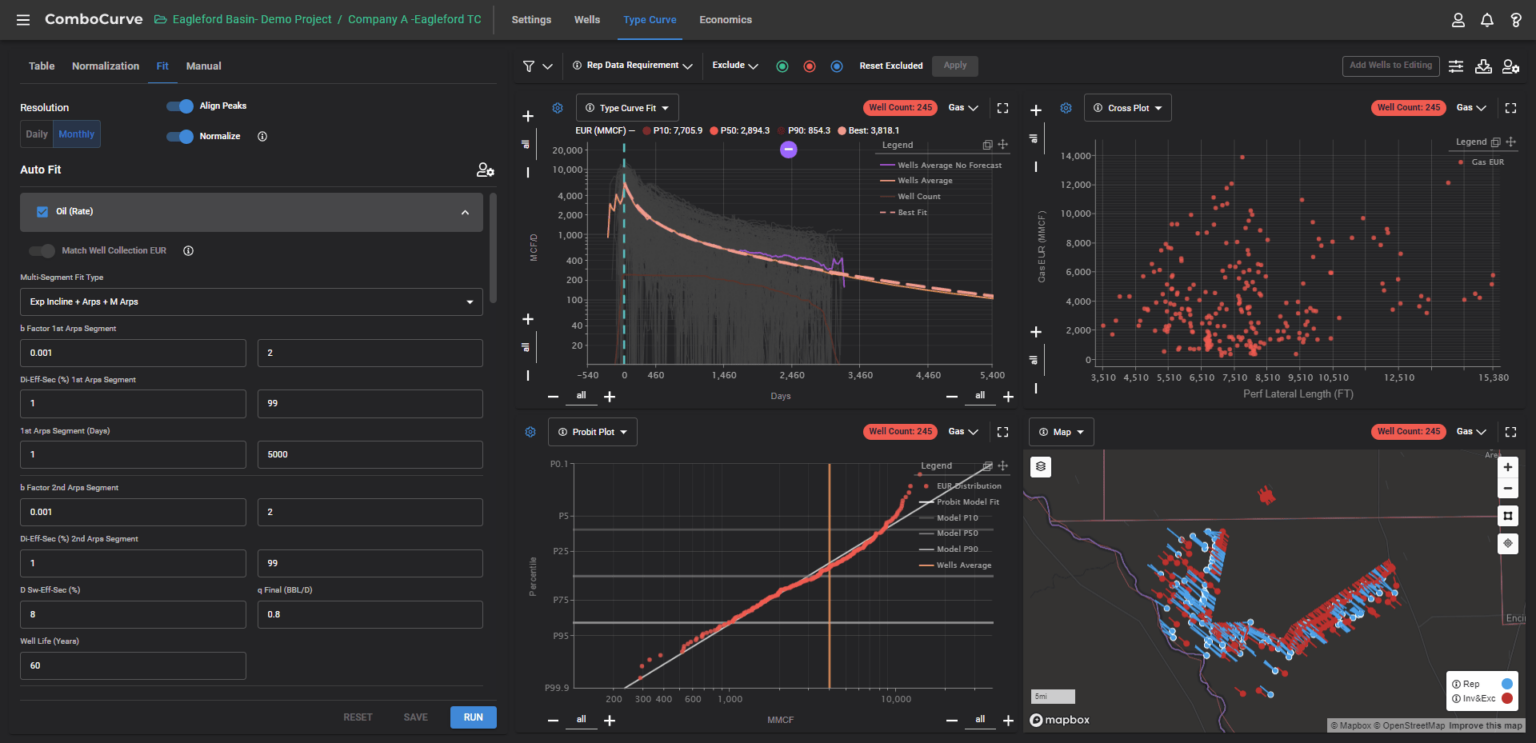Expand the Type Curve Fit chart to fullscreen

coord(1002,107)
